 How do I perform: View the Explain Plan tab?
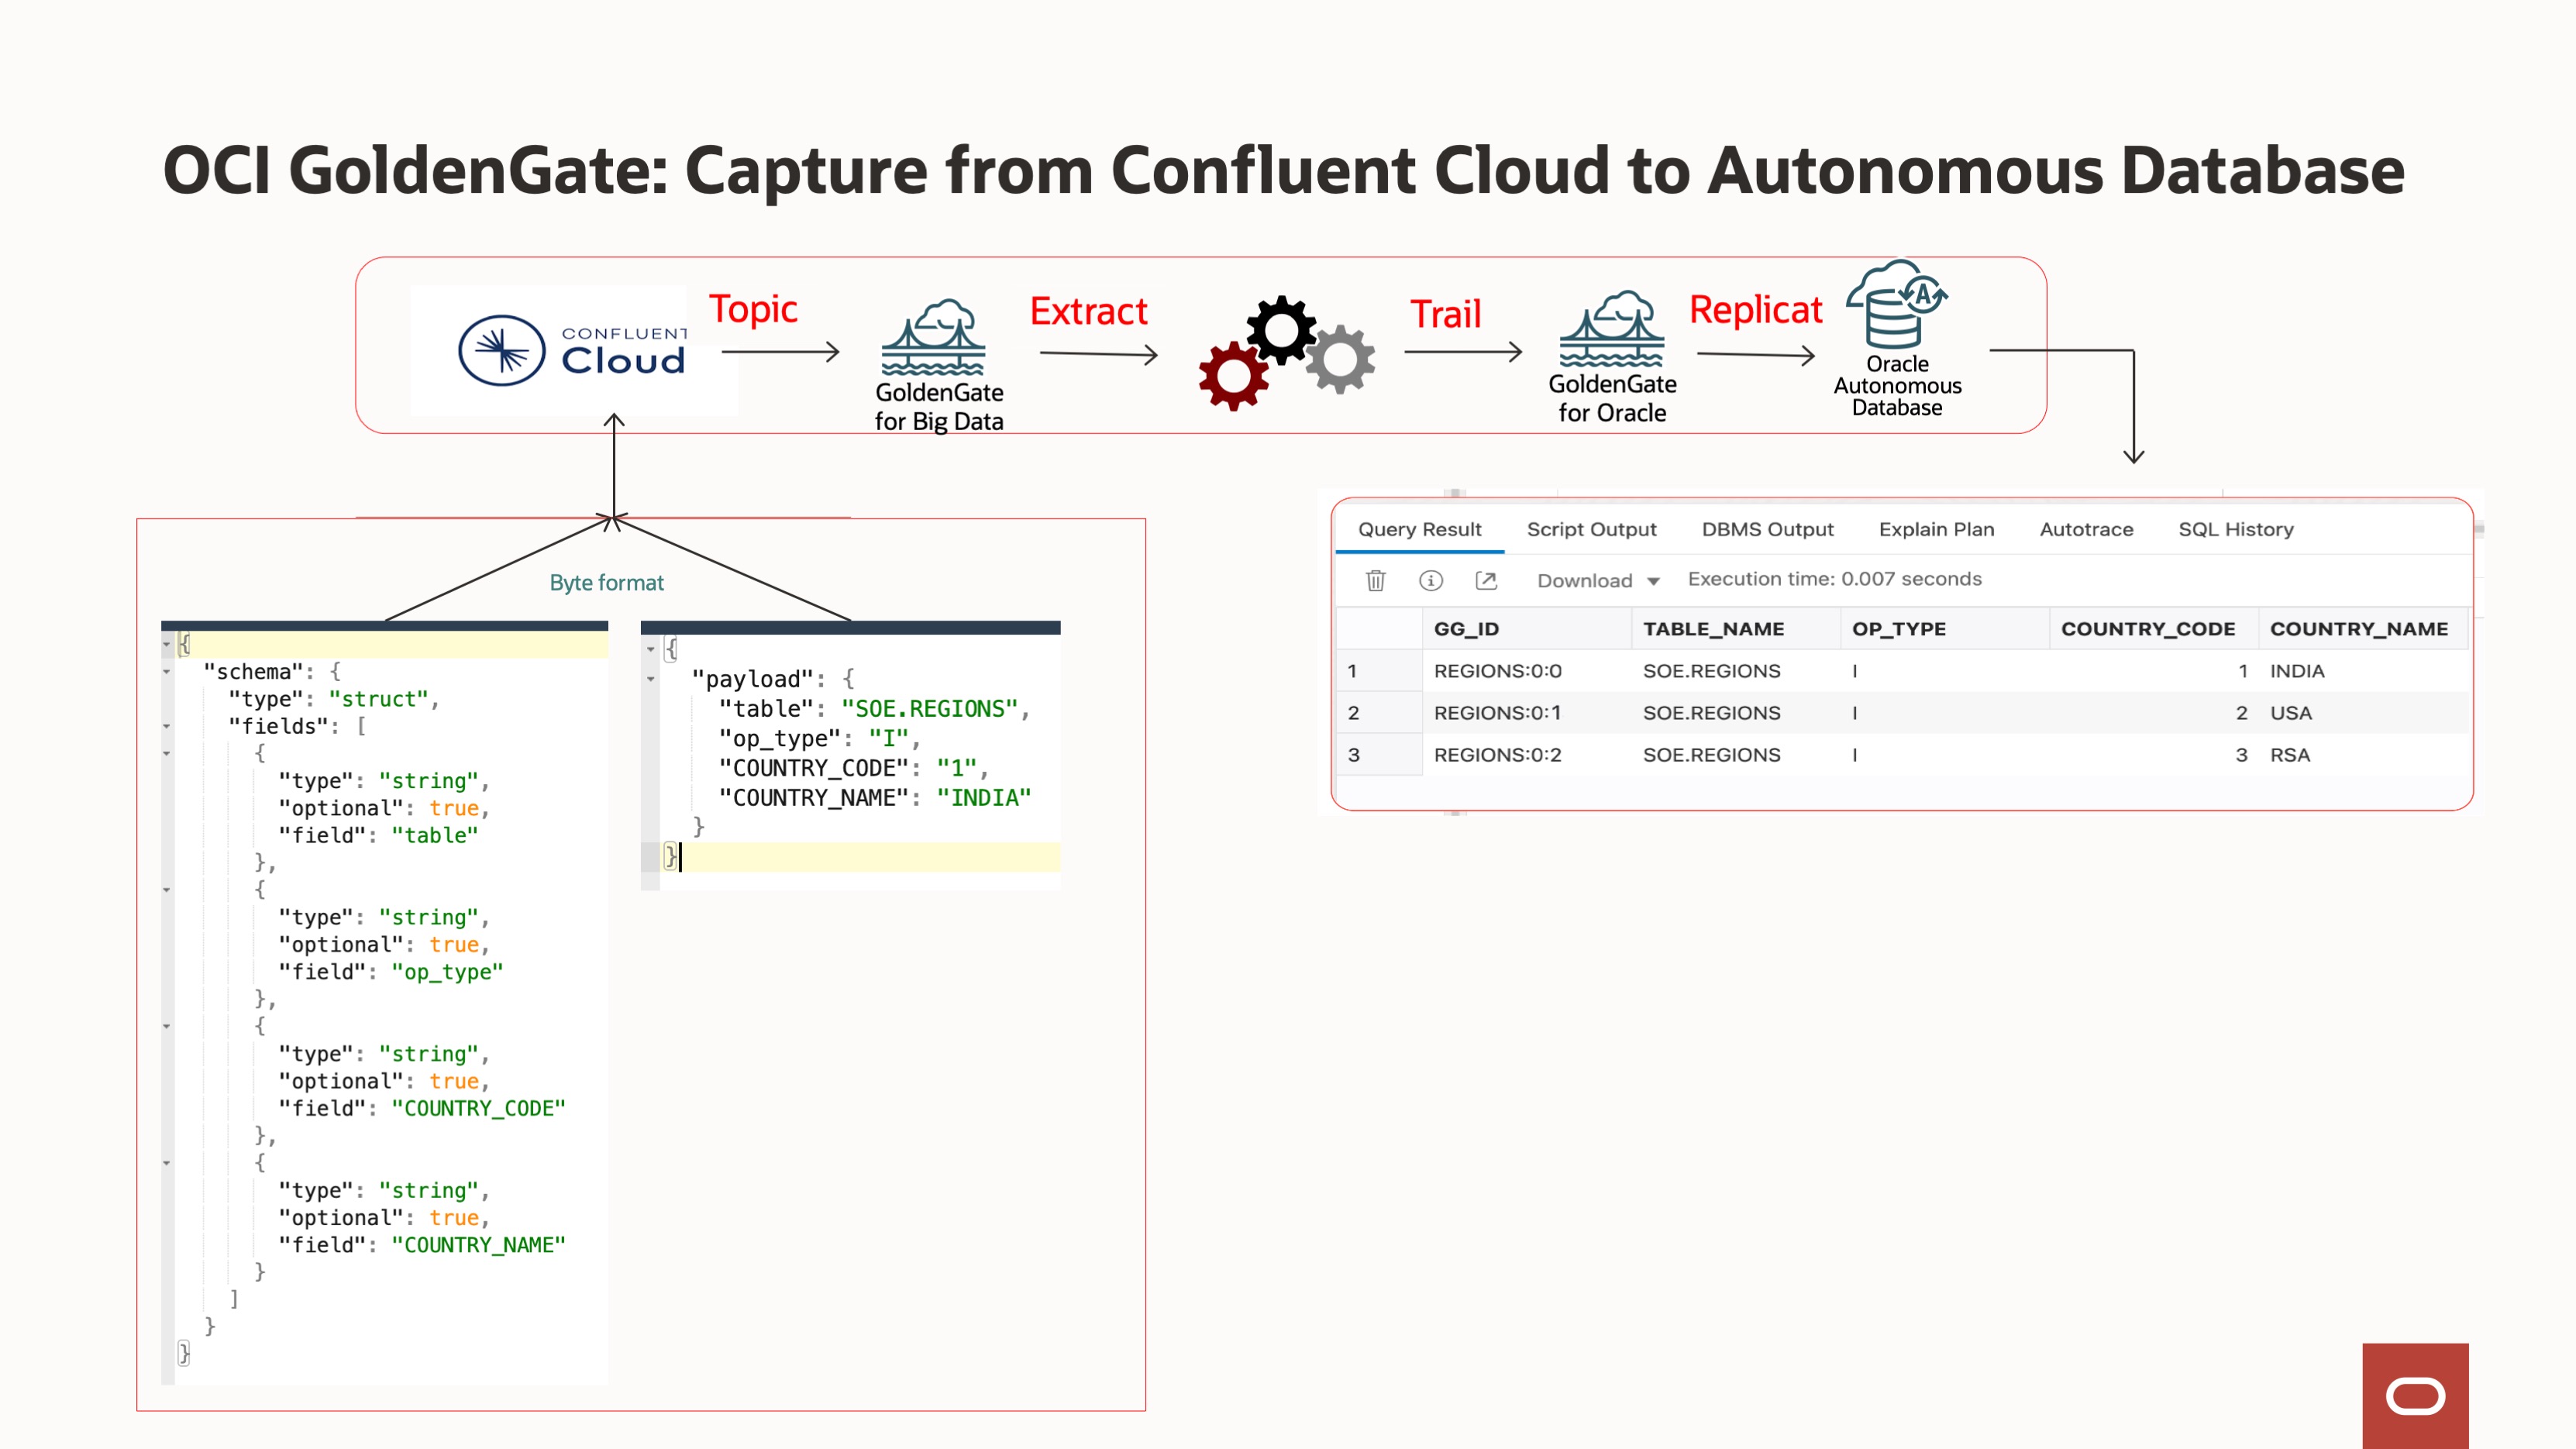click(1935, 529)
